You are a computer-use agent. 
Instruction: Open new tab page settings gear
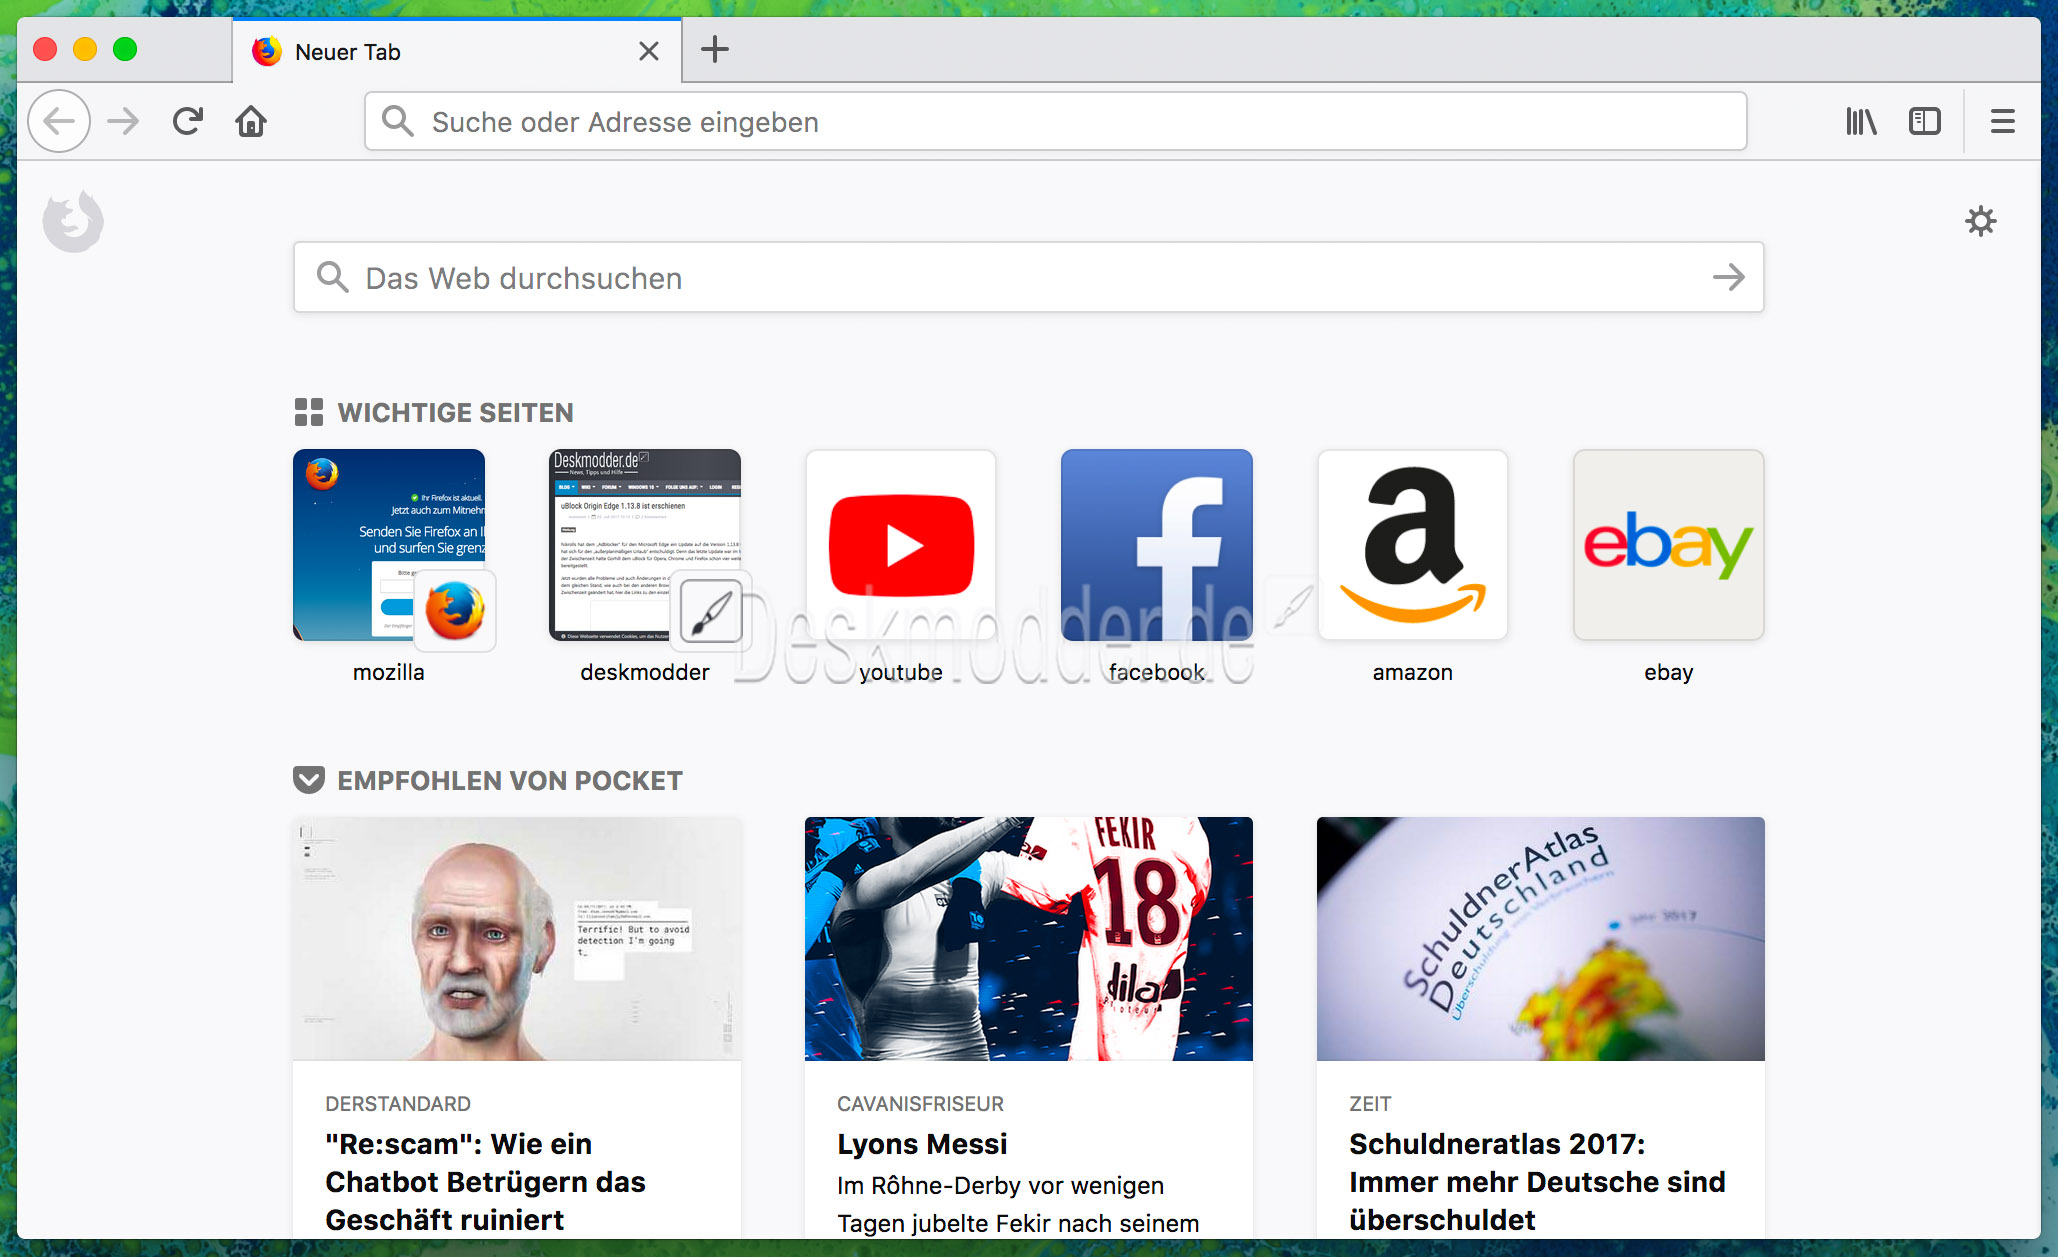point(1980,221)
